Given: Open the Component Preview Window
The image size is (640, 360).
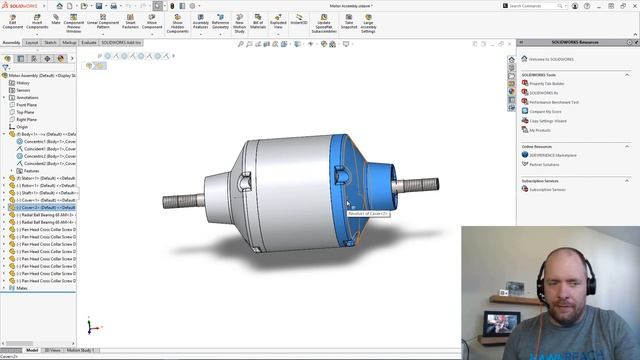Looking at the screenshot, I should pyautogui.click(x=73, y=23).
